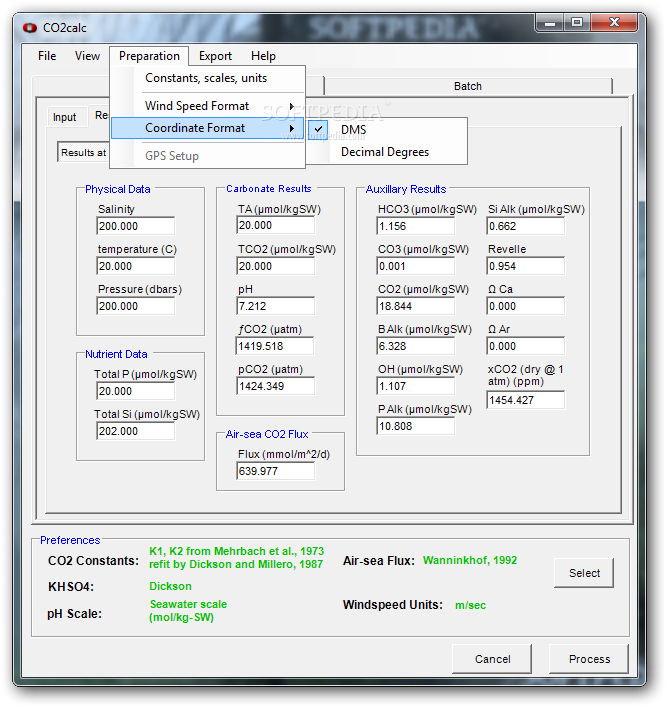Click the CO2calc app icon in title bar
This screenshot has height=707, width=667.
(x=30, y=28)
